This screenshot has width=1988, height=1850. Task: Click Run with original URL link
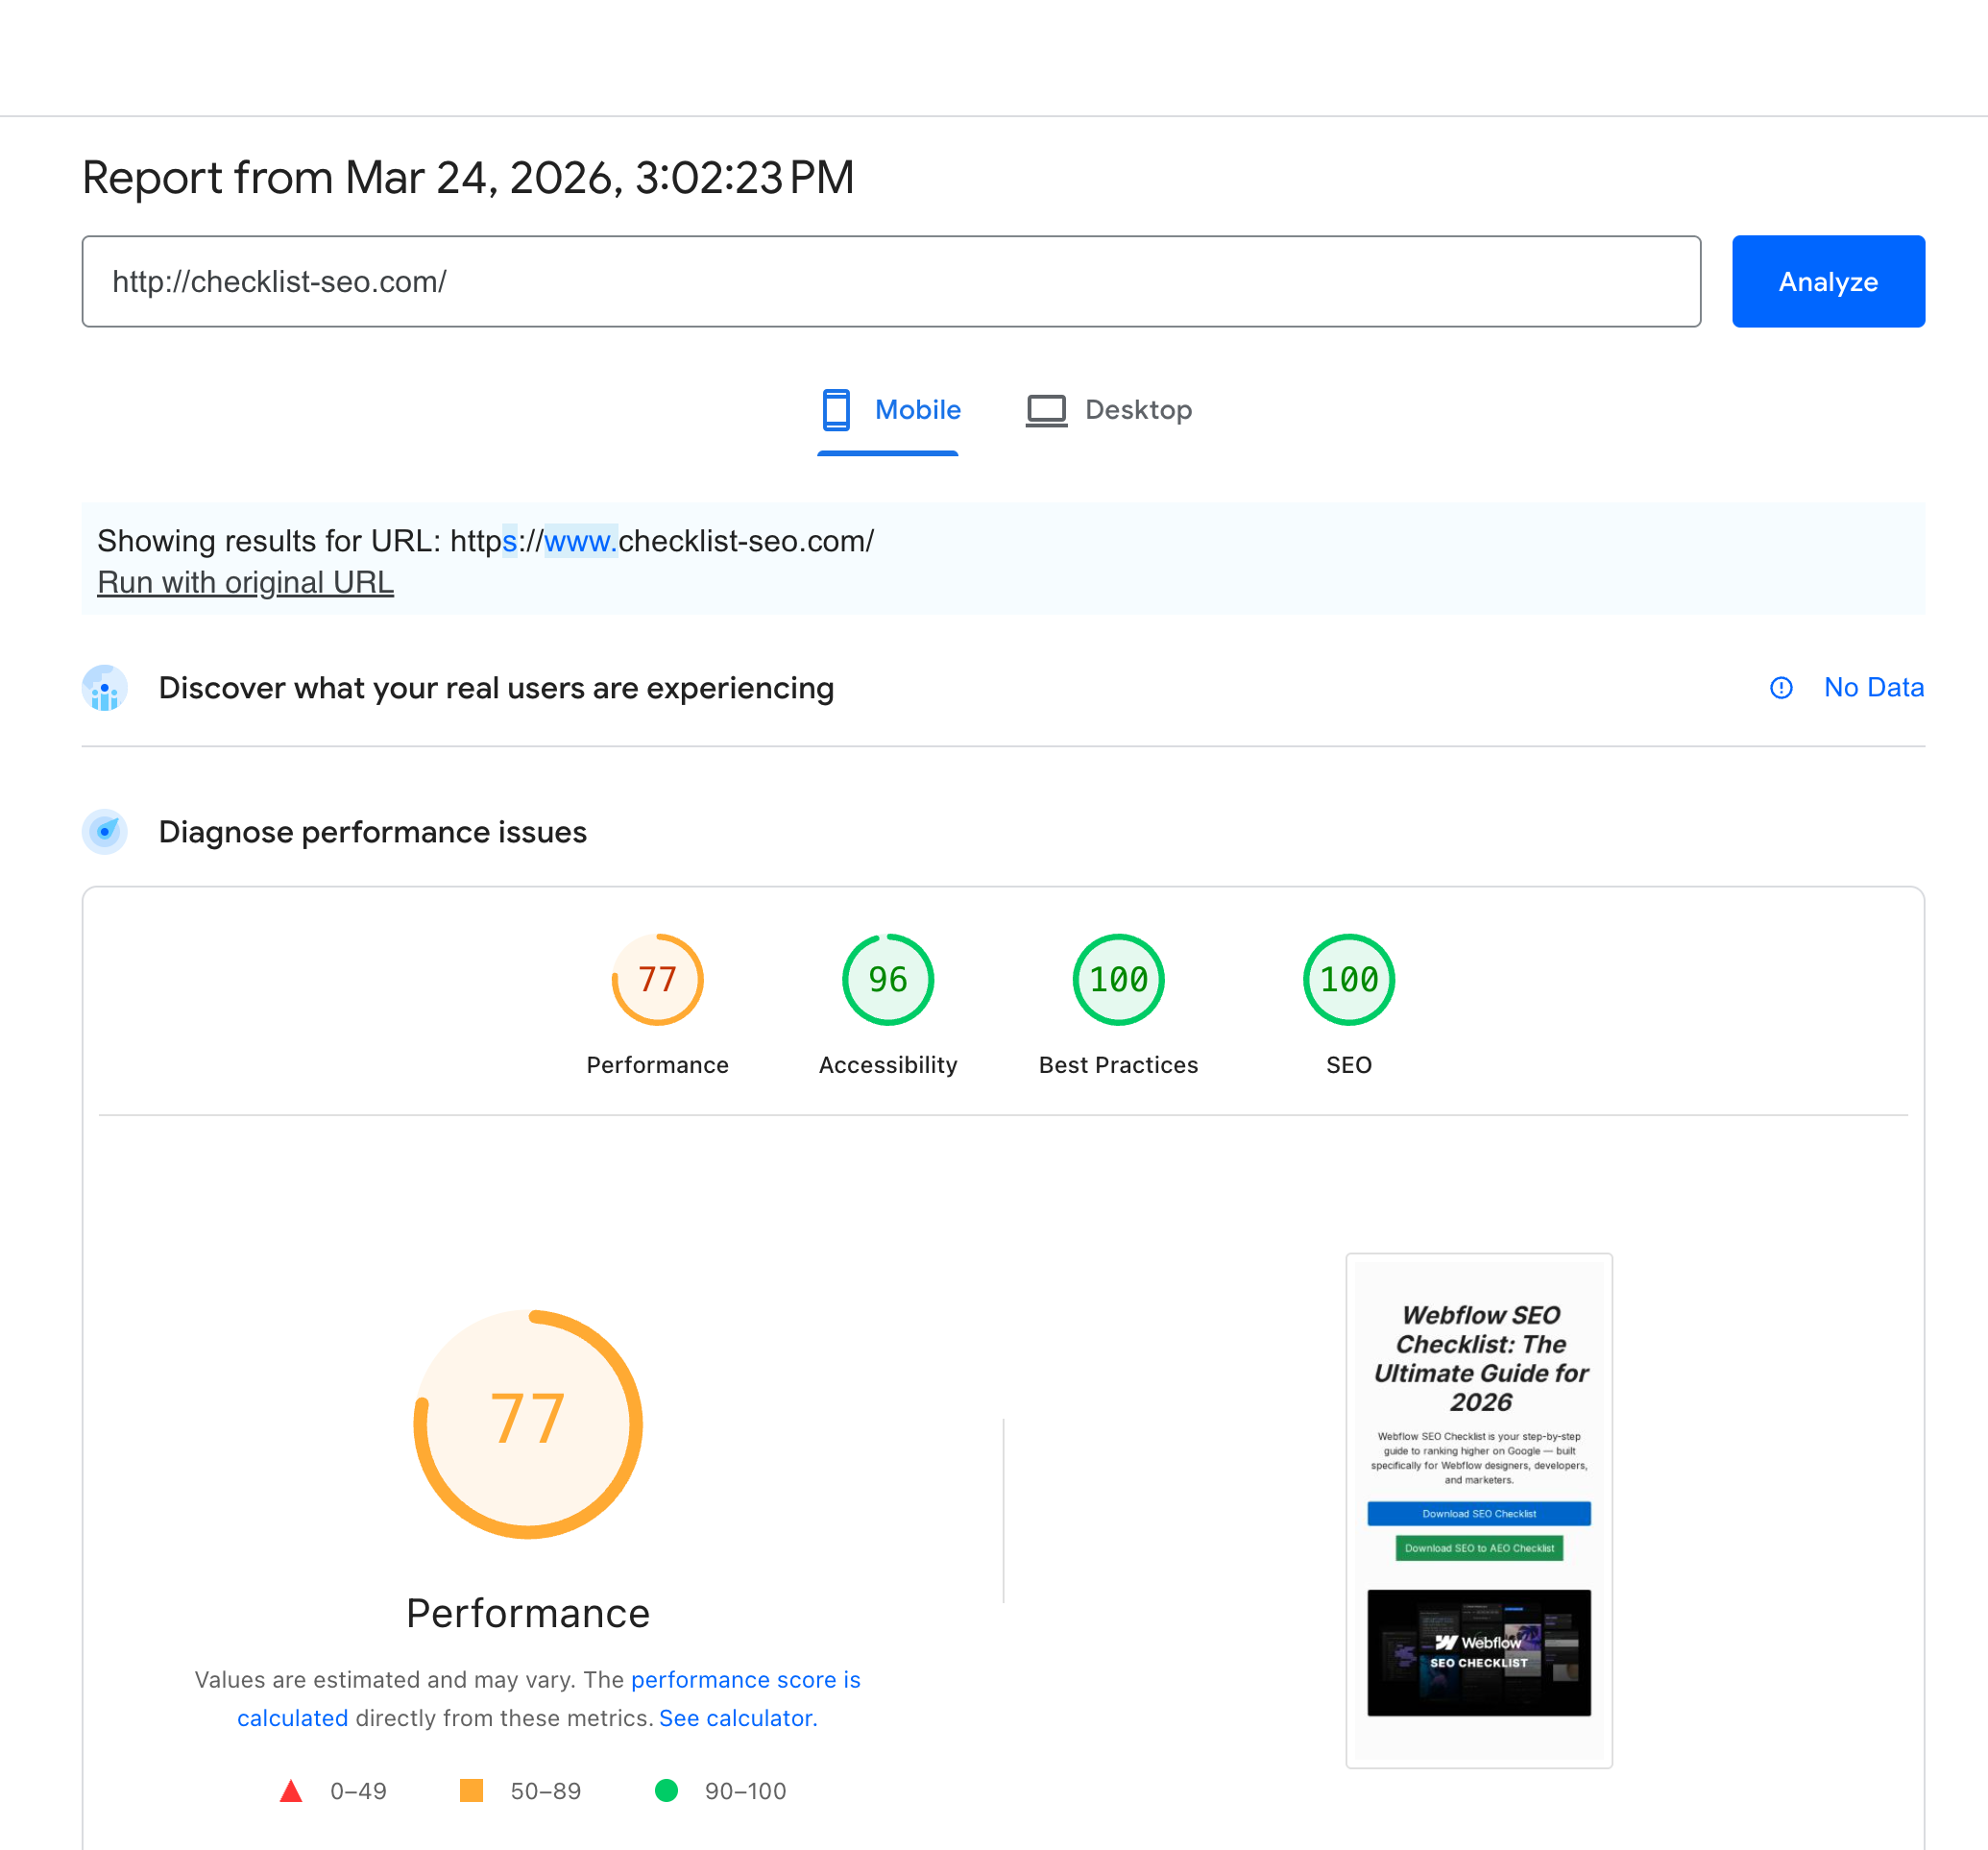(x=245, y=582)
